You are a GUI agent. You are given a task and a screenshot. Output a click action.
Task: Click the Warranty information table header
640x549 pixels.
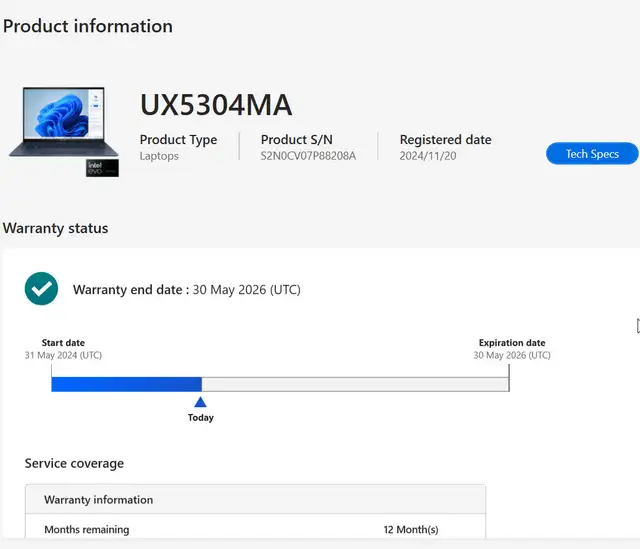(x=256, y=500)
